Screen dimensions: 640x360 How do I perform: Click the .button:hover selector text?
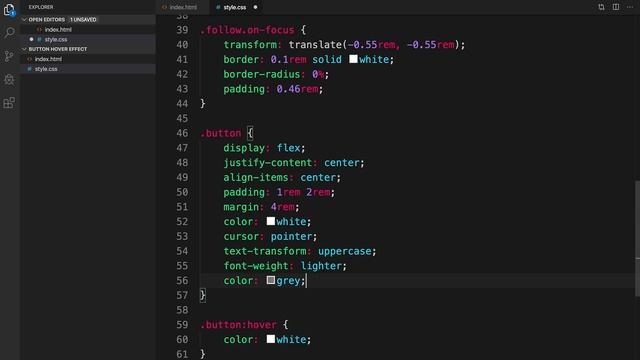pos(238,324)
